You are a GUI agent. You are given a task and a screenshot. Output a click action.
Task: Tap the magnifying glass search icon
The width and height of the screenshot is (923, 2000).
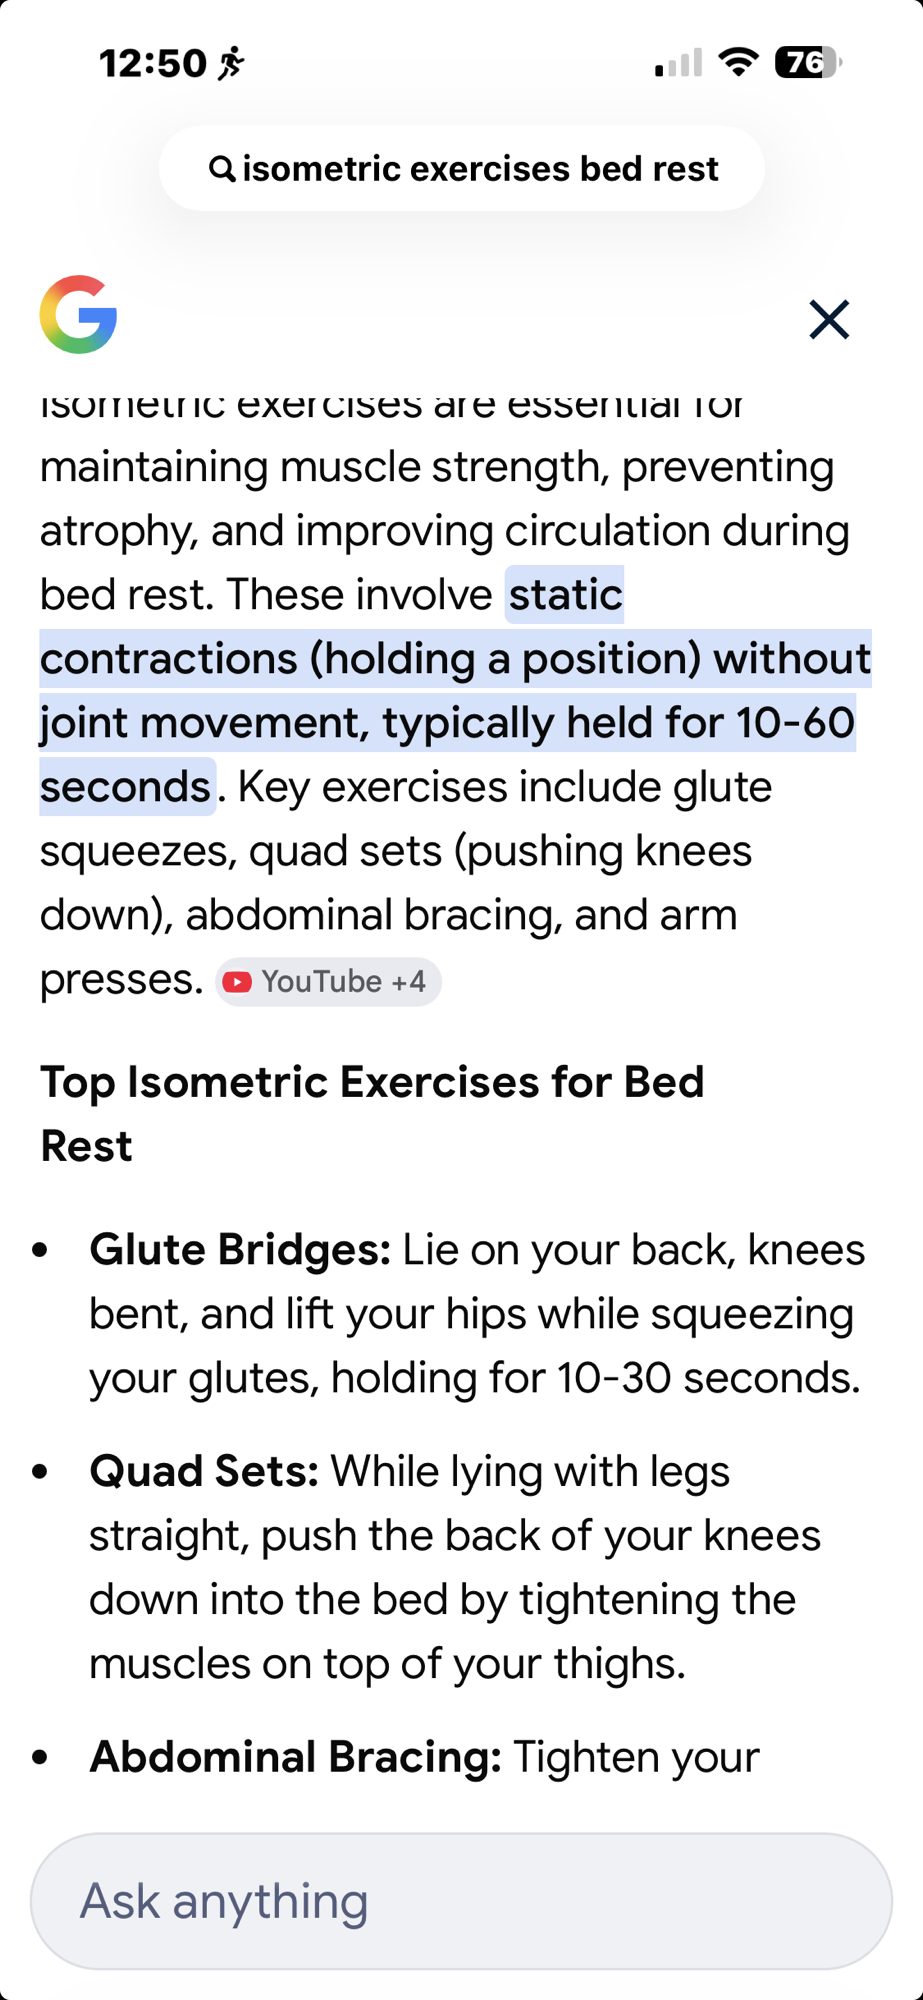click(x=221, y=169)
